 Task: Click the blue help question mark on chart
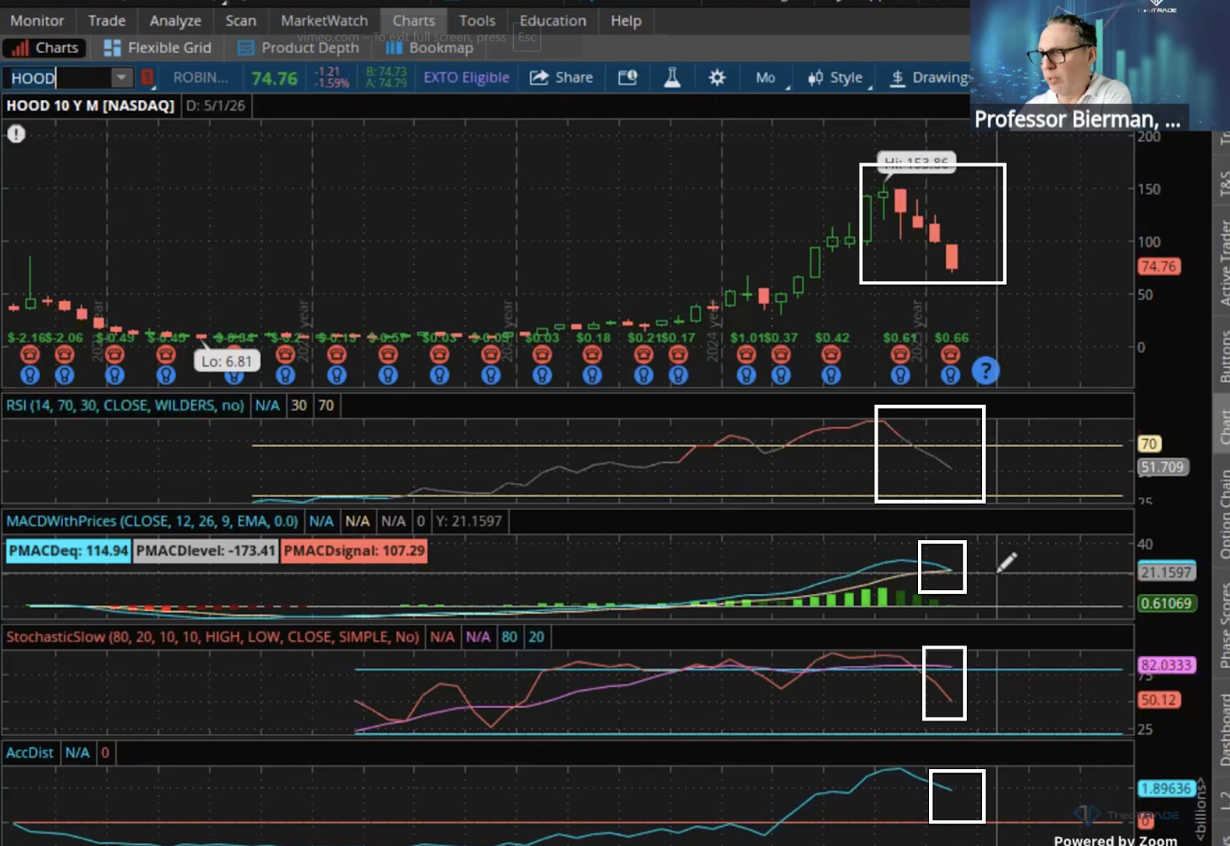tap(985, 371)
